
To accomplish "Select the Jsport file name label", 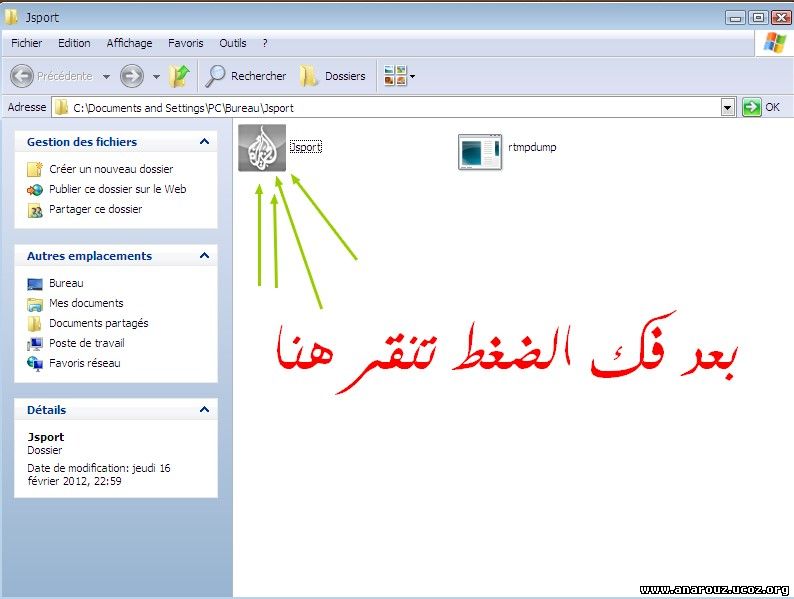I will [x=305, y=147].
